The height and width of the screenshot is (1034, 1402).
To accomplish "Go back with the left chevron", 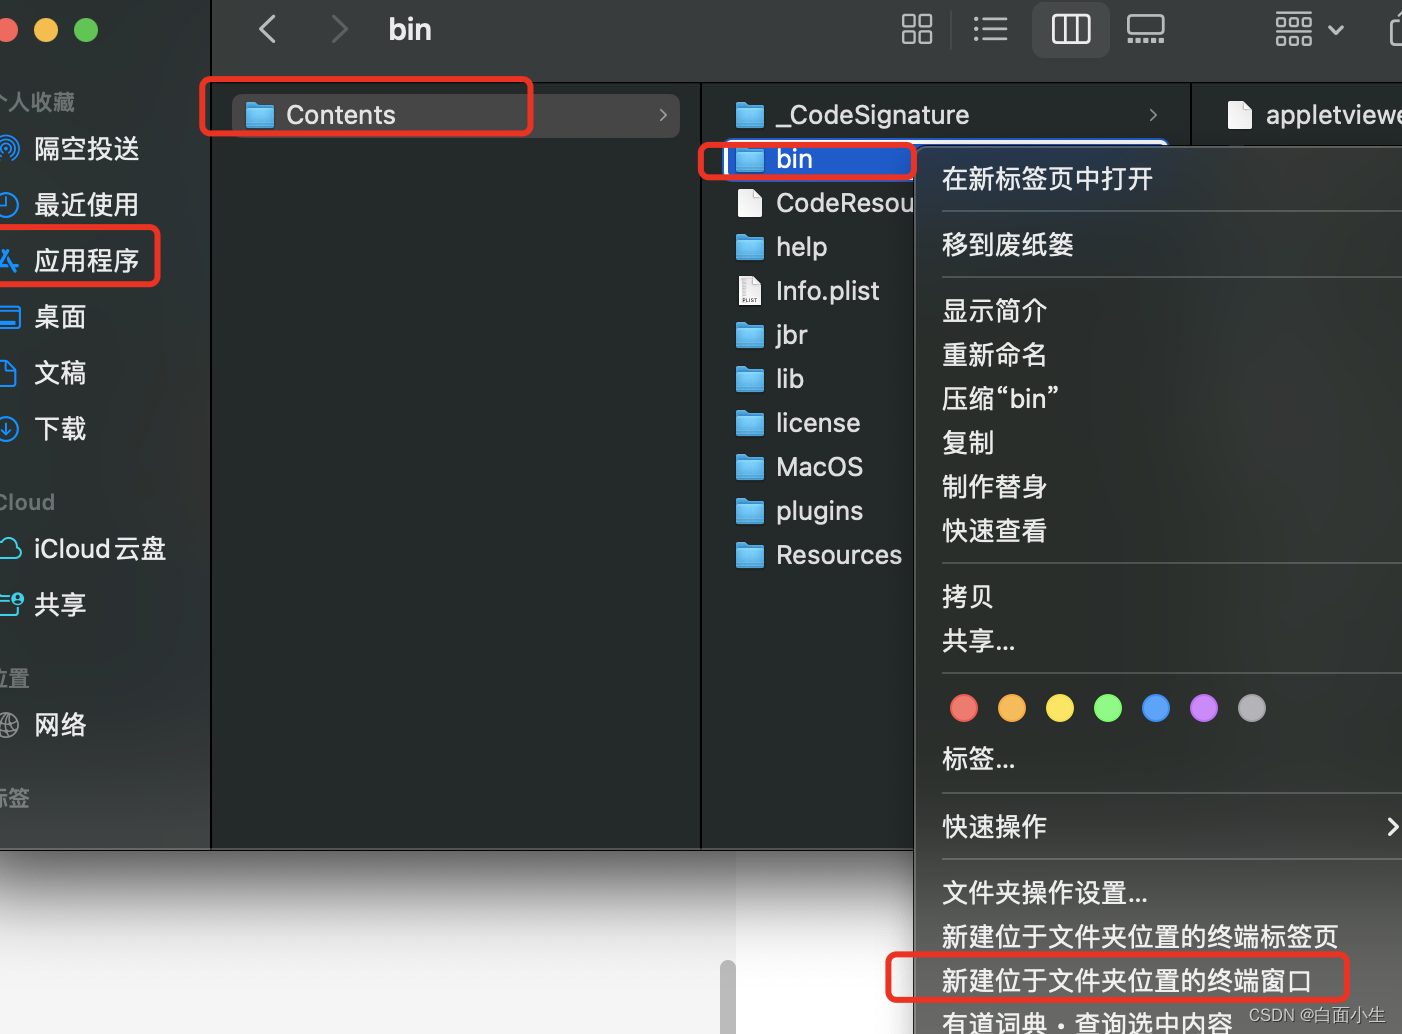I will (x=267, y=29).
